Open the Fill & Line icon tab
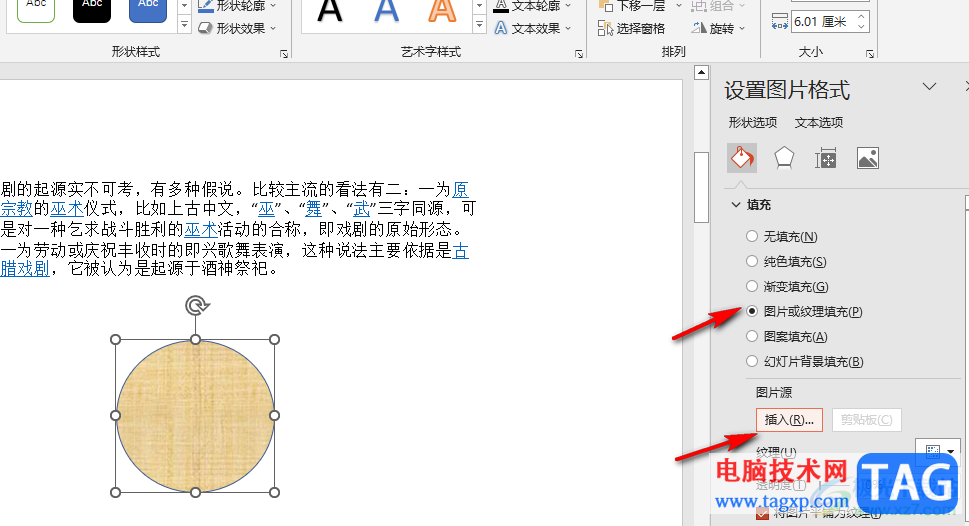The height and width of the screenshot is (526, 969). 742,158
